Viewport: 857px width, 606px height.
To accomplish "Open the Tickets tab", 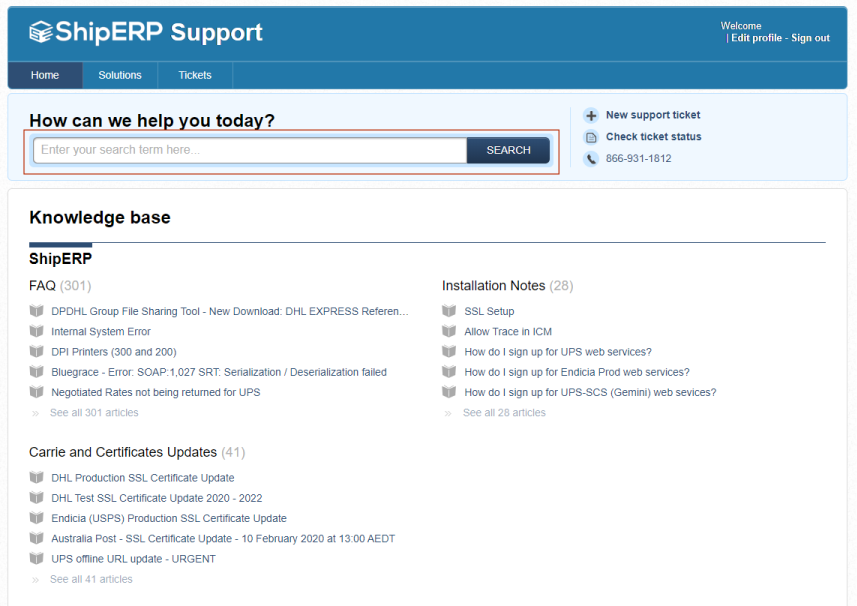I will tap(194, 75).
